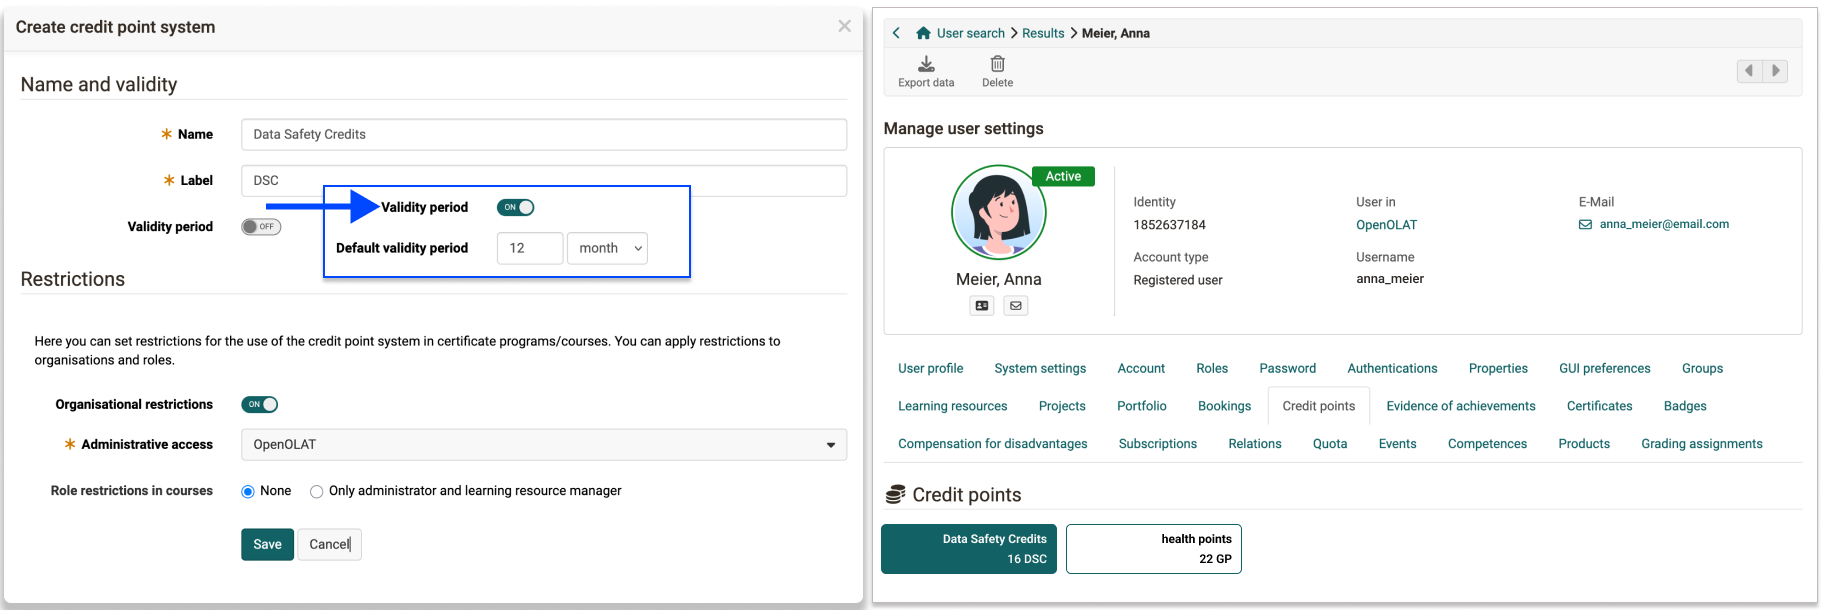Open the contact card icon under Anna Meier

point(982,306)
